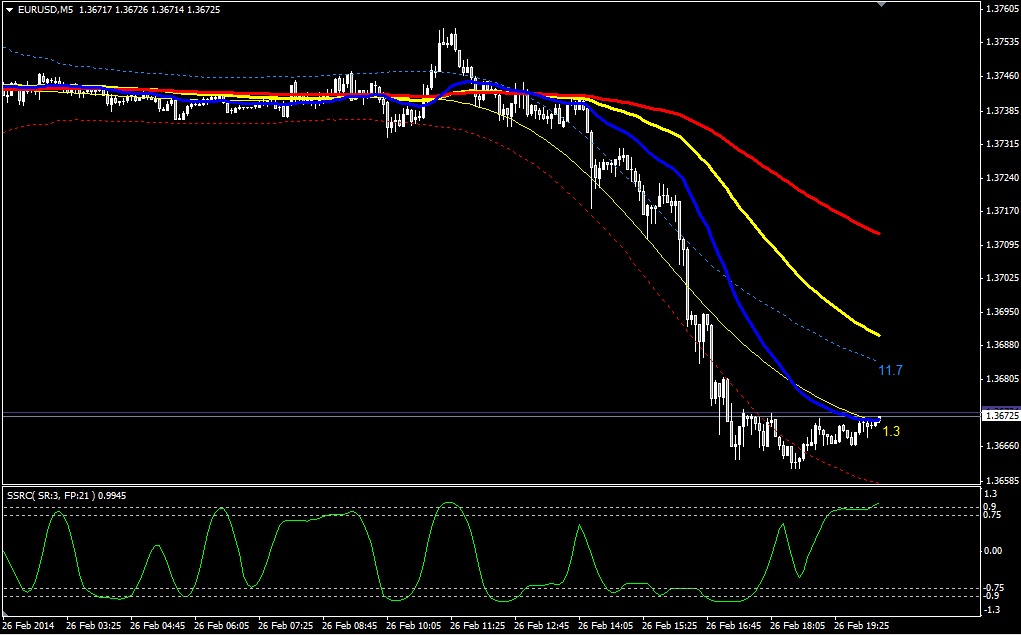Click the 26 Feb 12:45 time label

click(x=542, y=626)
